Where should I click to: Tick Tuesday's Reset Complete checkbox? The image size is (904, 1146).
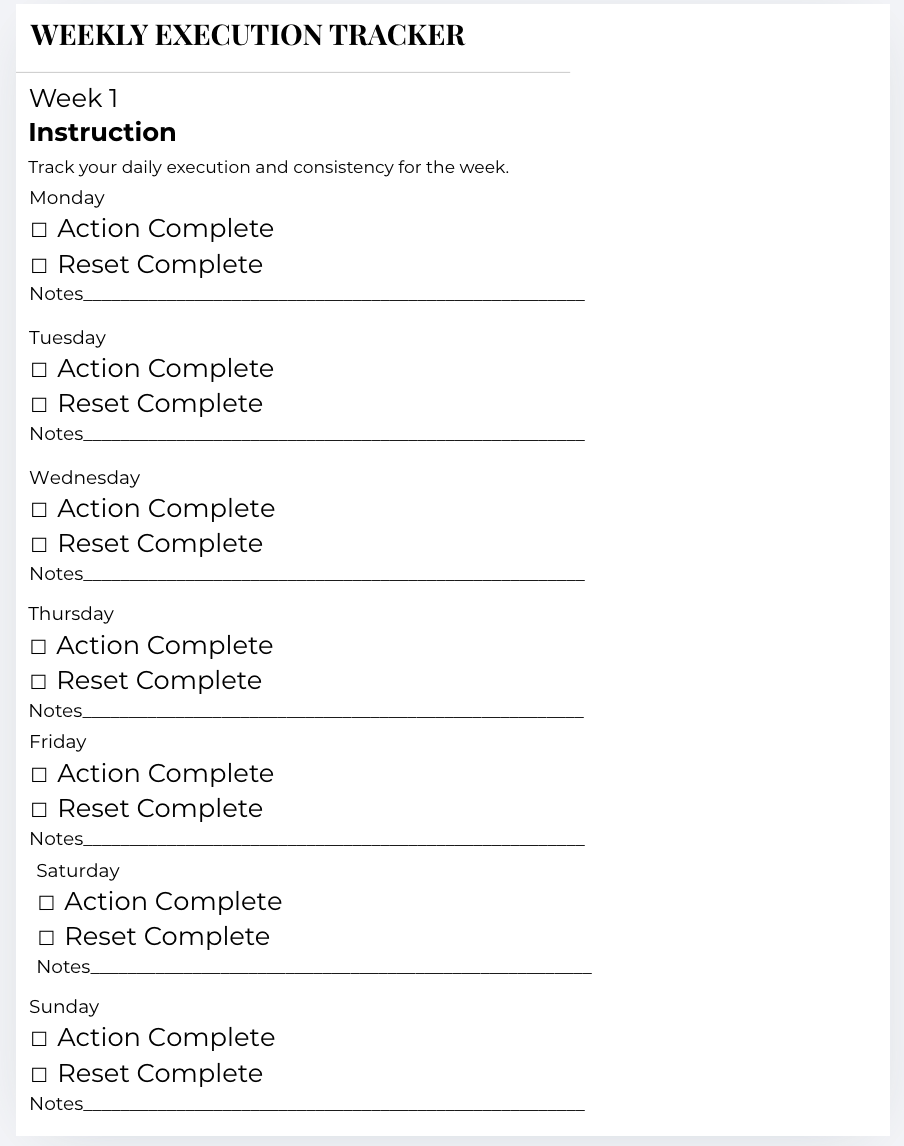point(39,405)
